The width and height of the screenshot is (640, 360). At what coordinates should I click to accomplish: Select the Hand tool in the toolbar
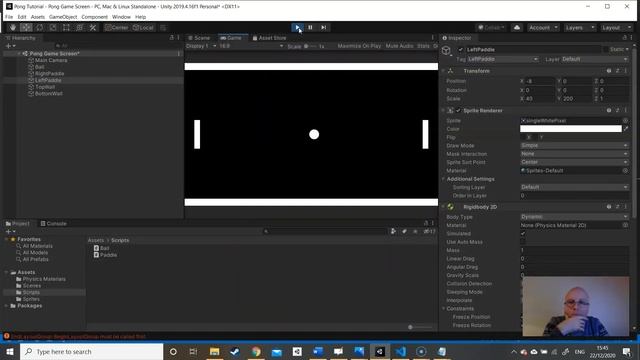(x=13, y=27)
